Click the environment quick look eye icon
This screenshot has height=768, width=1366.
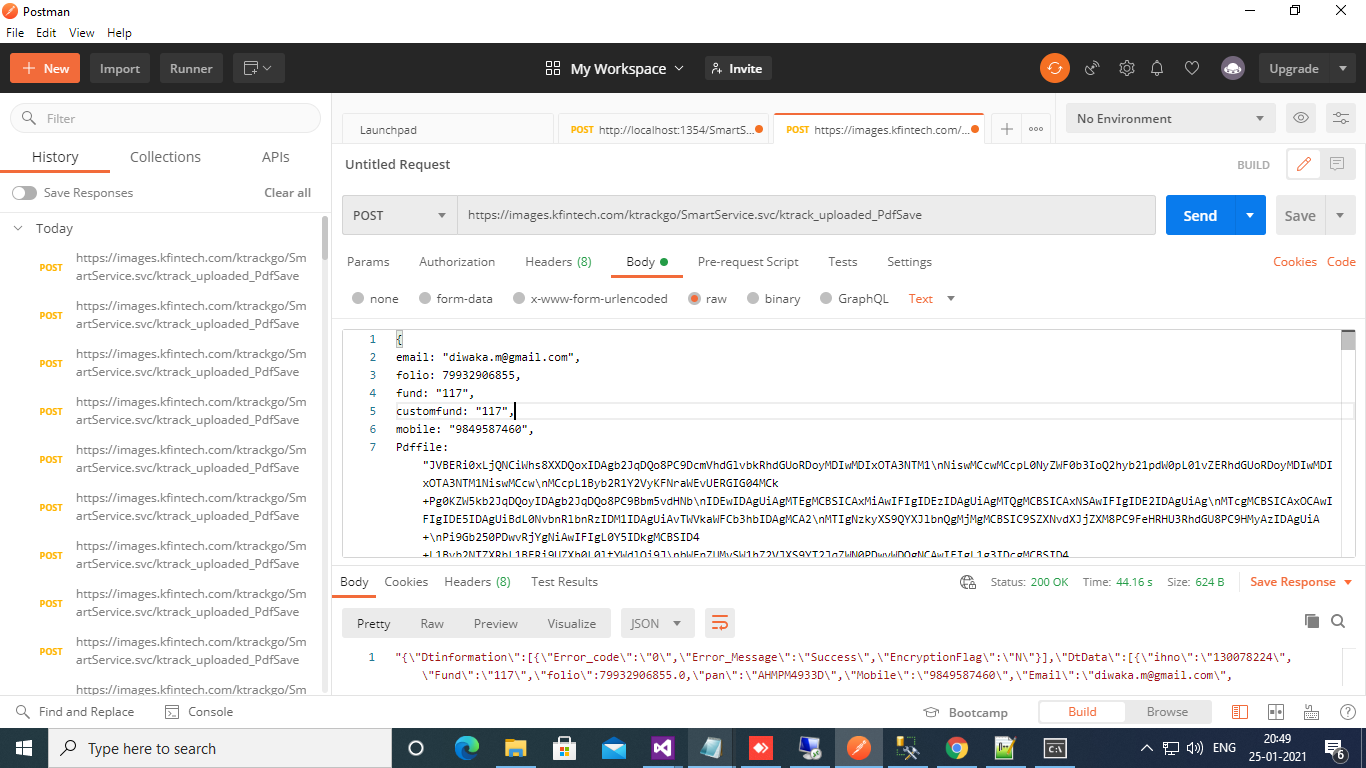(x=1300, y=118)
